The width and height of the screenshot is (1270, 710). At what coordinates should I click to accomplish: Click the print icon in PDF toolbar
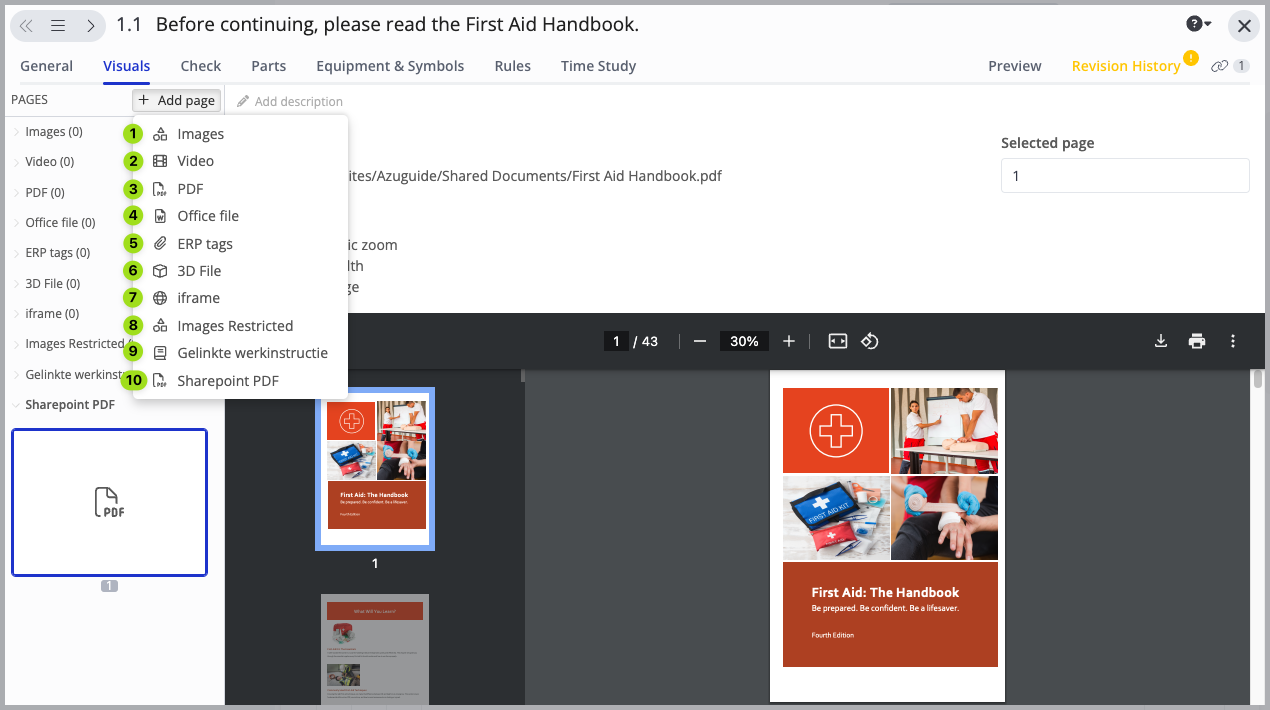click(x=1197, y=341)
